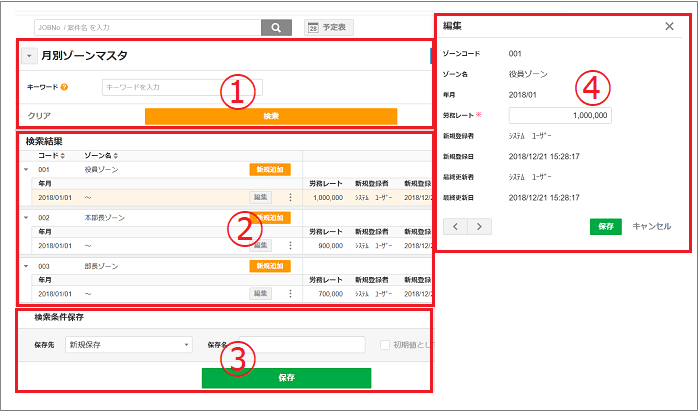Focus the JOBNo. / 案件名 search field
Screen dimensions: 700x414
(148, 28)
